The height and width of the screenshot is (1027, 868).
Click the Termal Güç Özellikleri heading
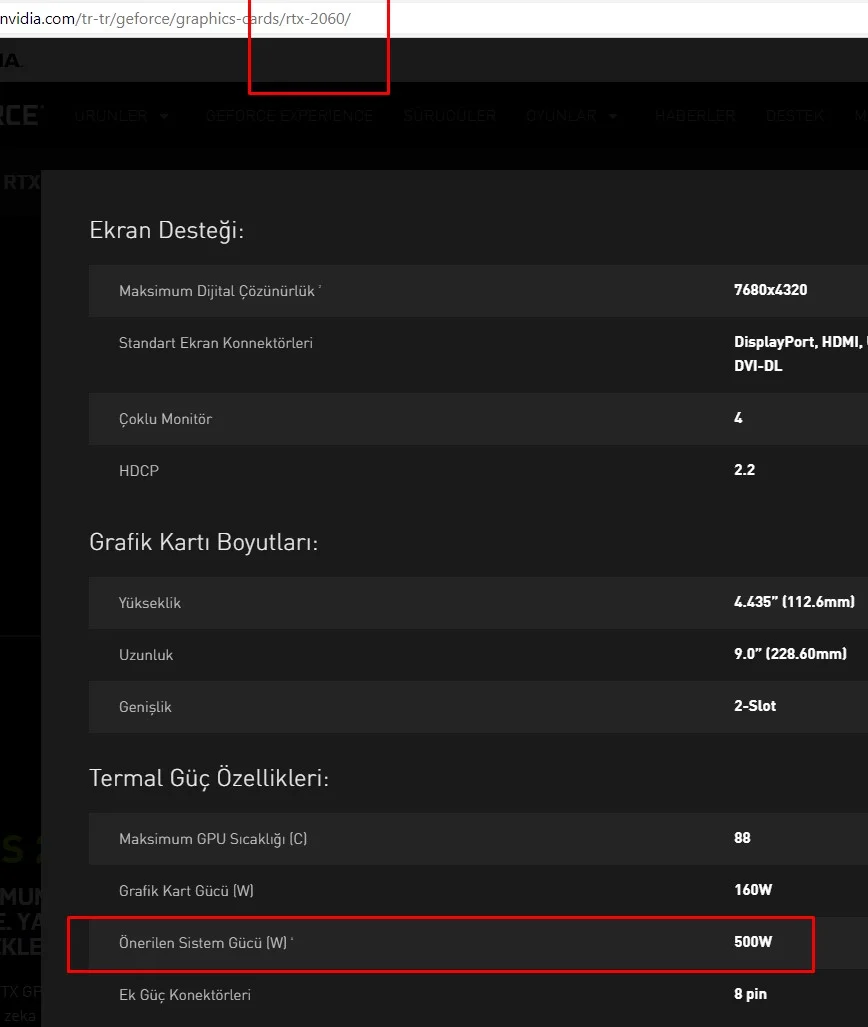click(x=209, y=777)
